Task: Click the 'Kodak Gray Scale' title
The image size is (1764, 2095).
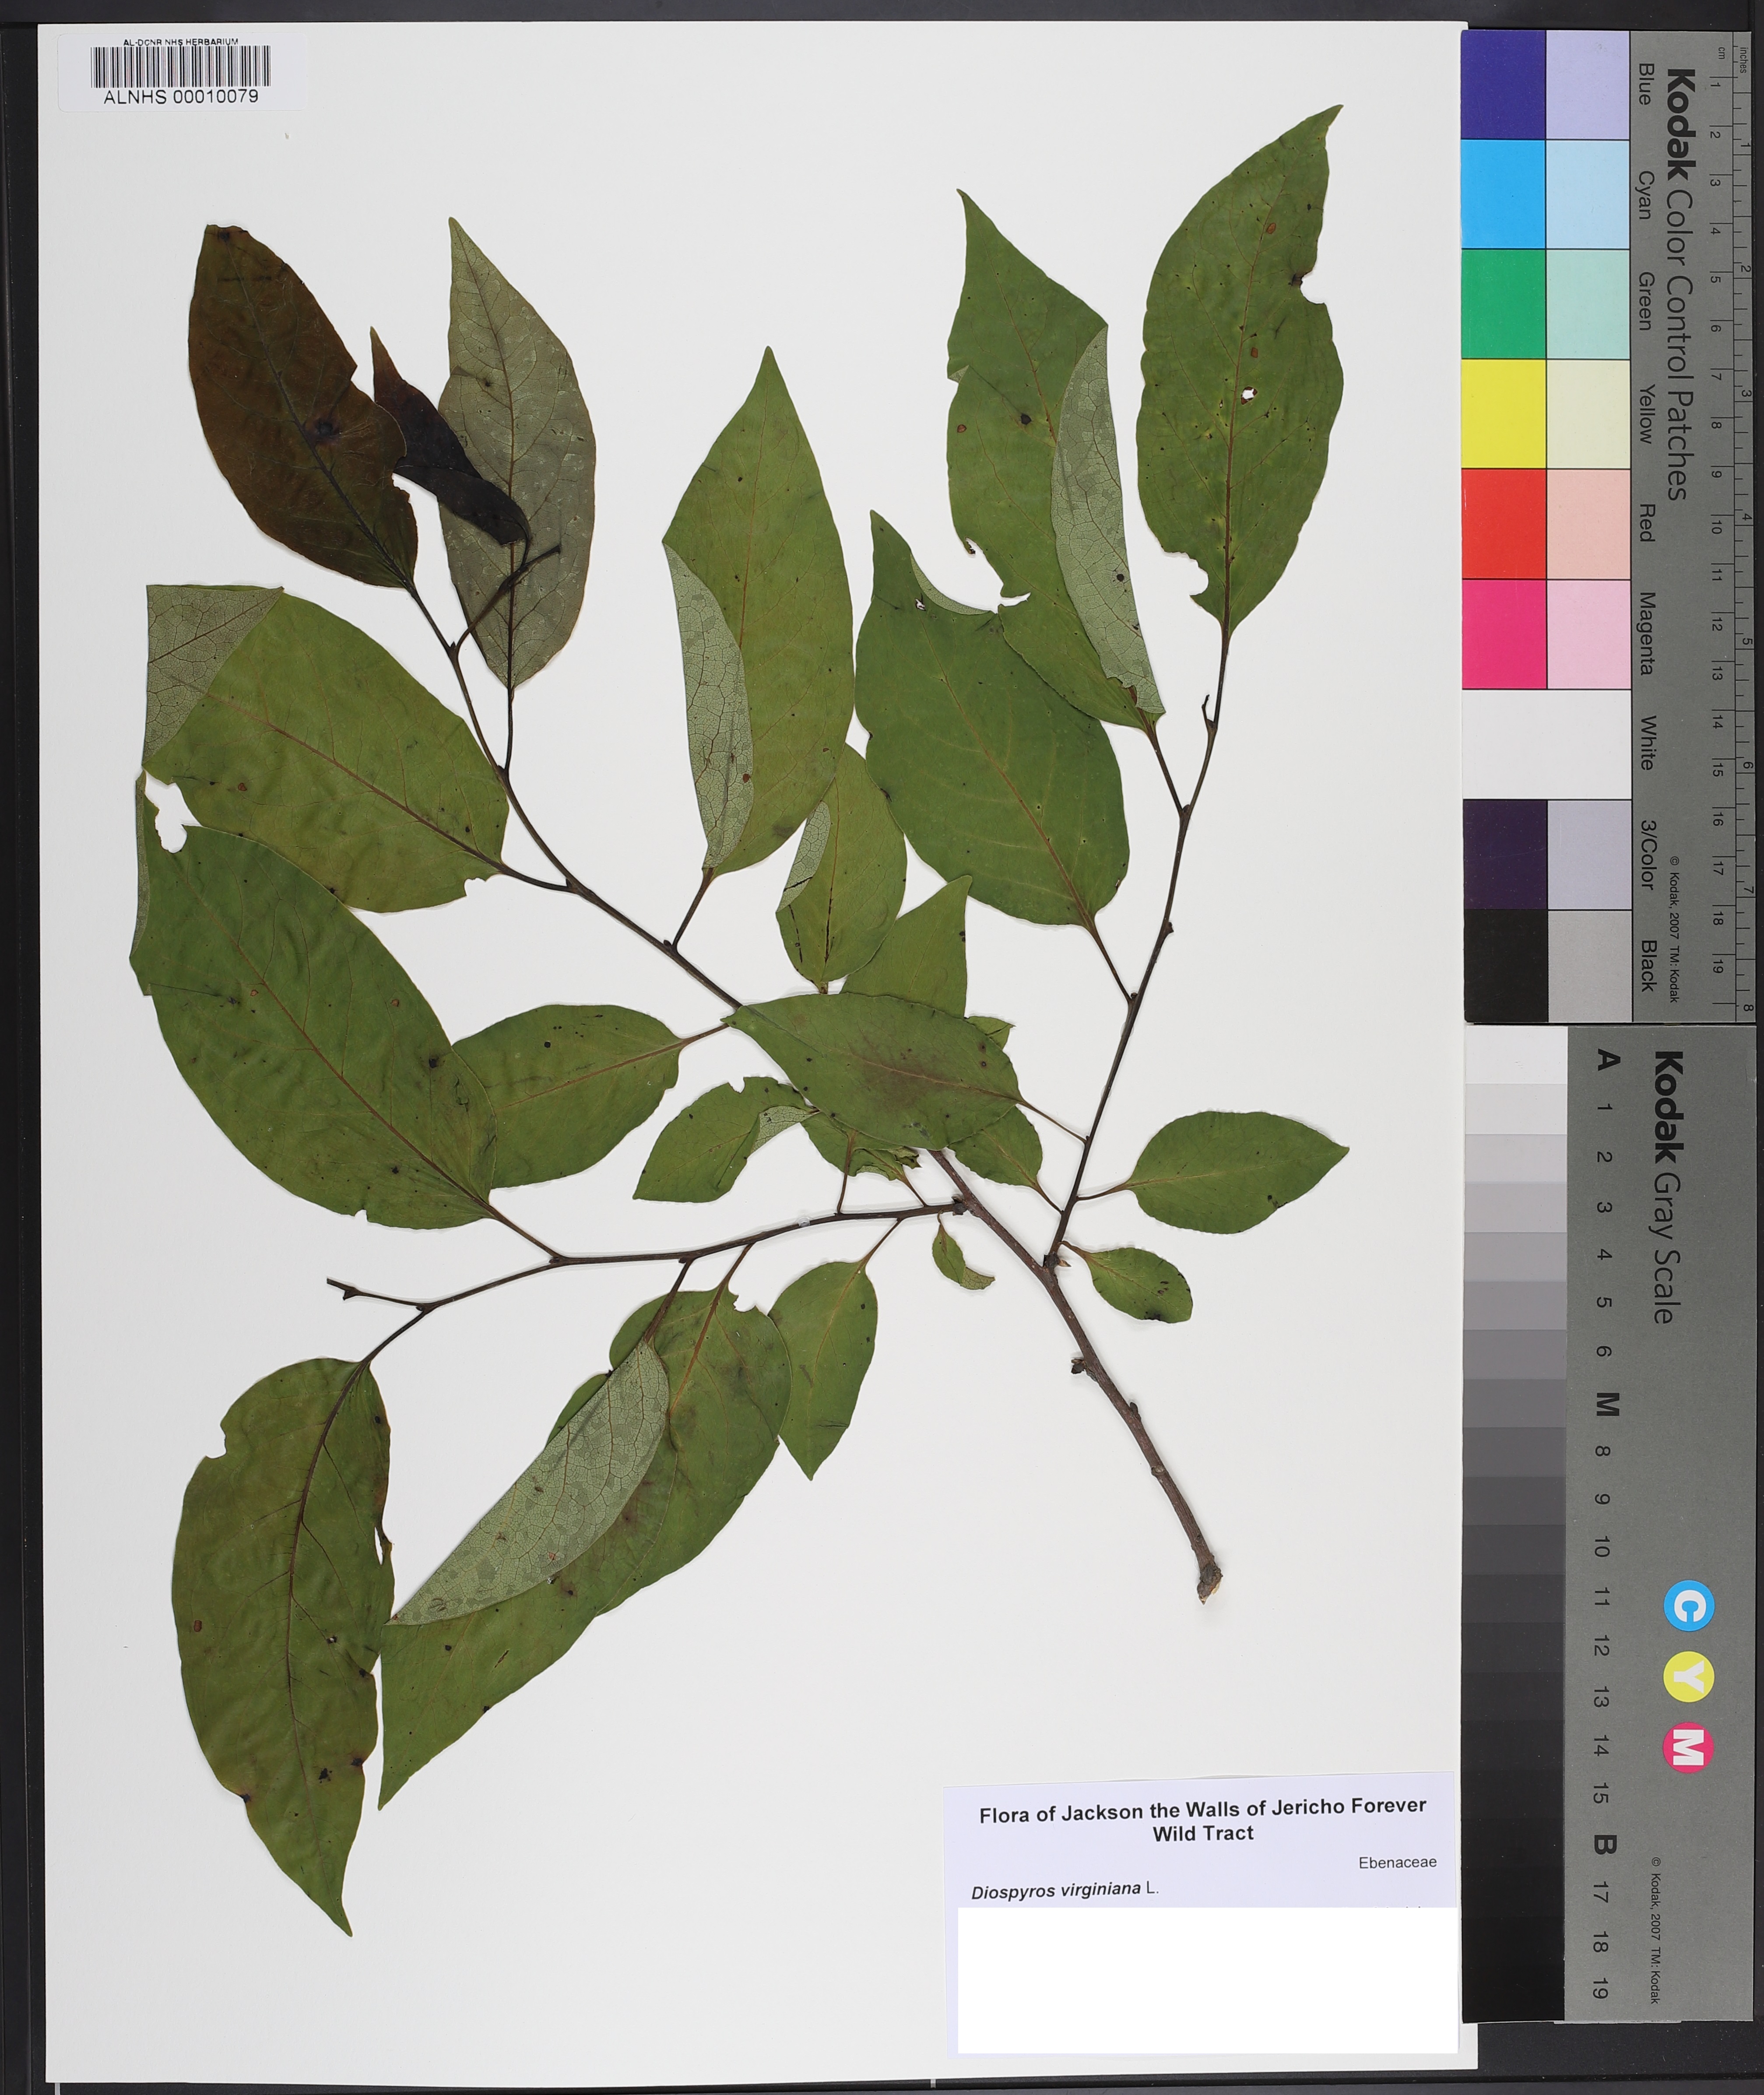Action: point(1667,1187)
